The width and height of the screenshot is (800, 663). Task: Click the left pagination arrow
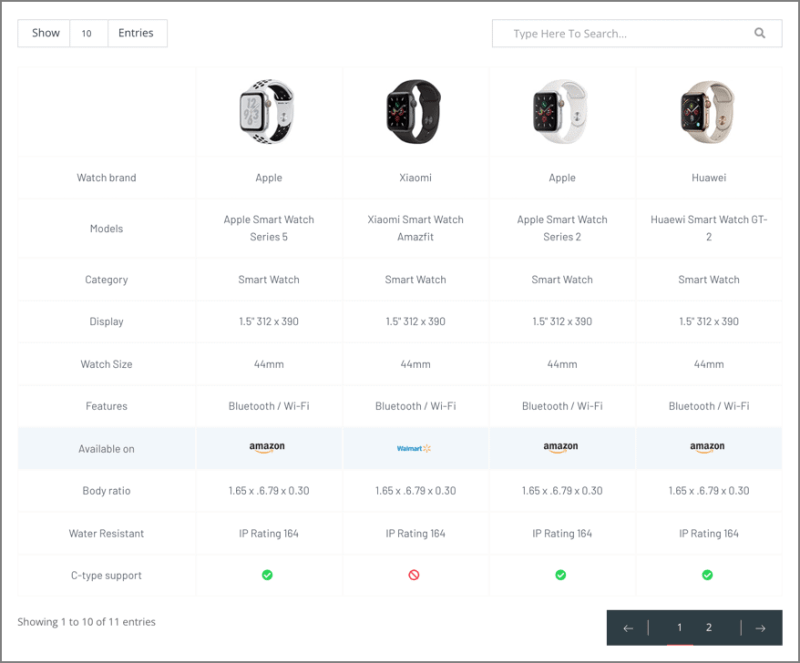coord(629,627)
